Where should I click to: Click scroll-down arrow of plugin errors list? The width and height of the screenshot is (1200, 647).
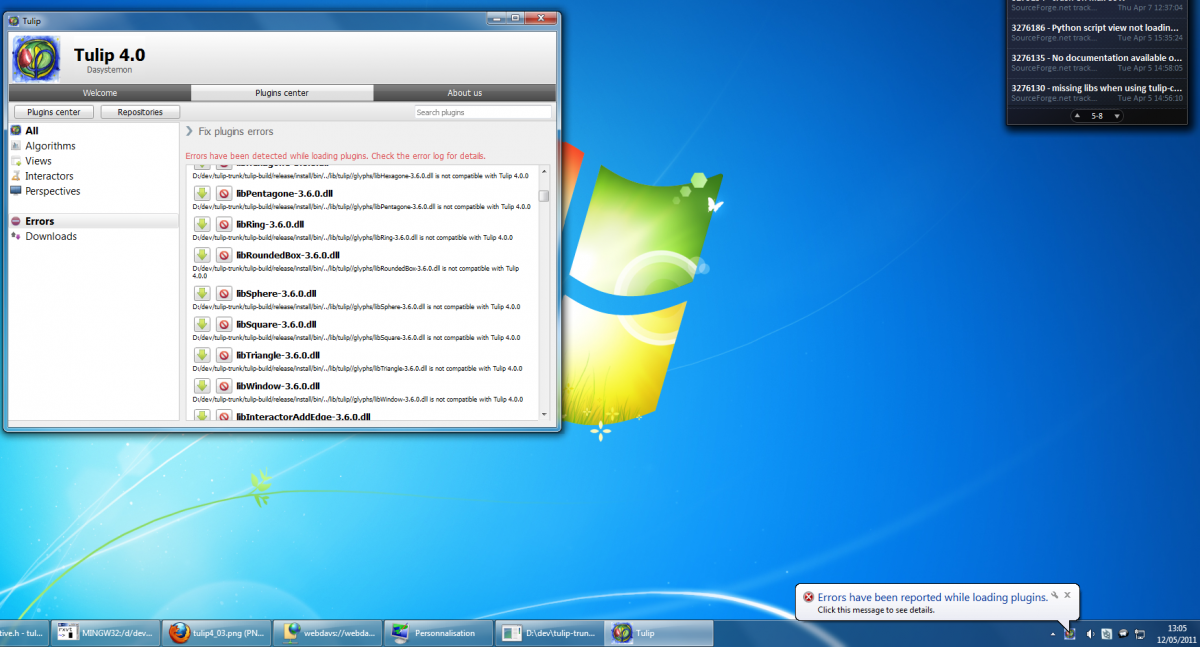click(x=544, y=414)
